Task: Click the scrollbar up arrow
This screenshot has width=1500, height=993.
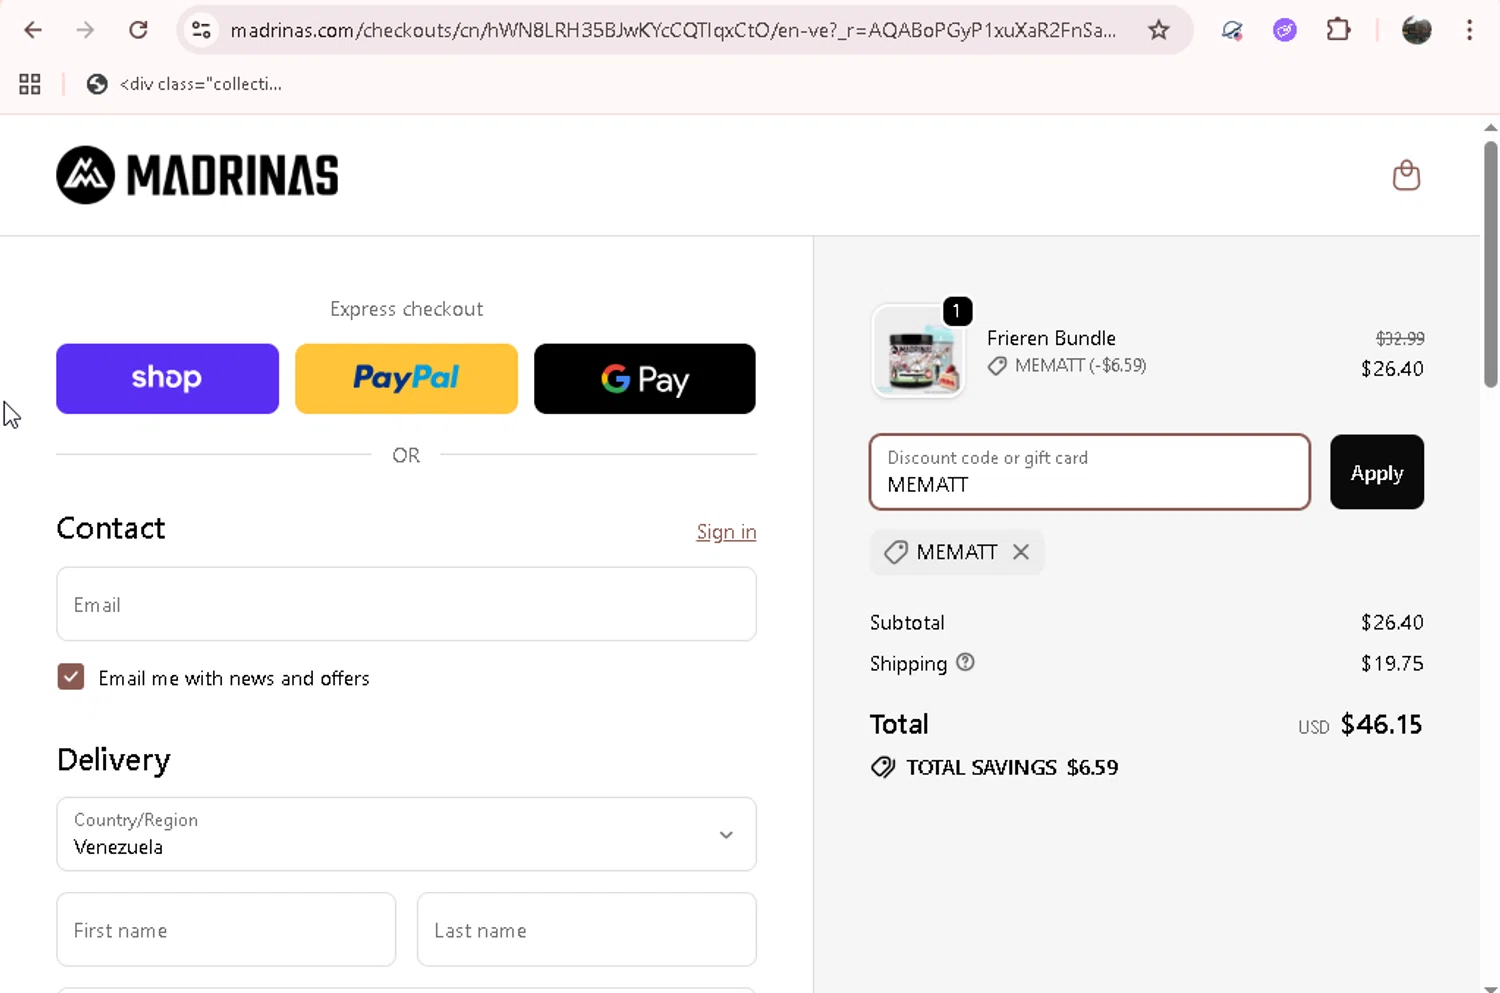Action: coord(1490,127)
